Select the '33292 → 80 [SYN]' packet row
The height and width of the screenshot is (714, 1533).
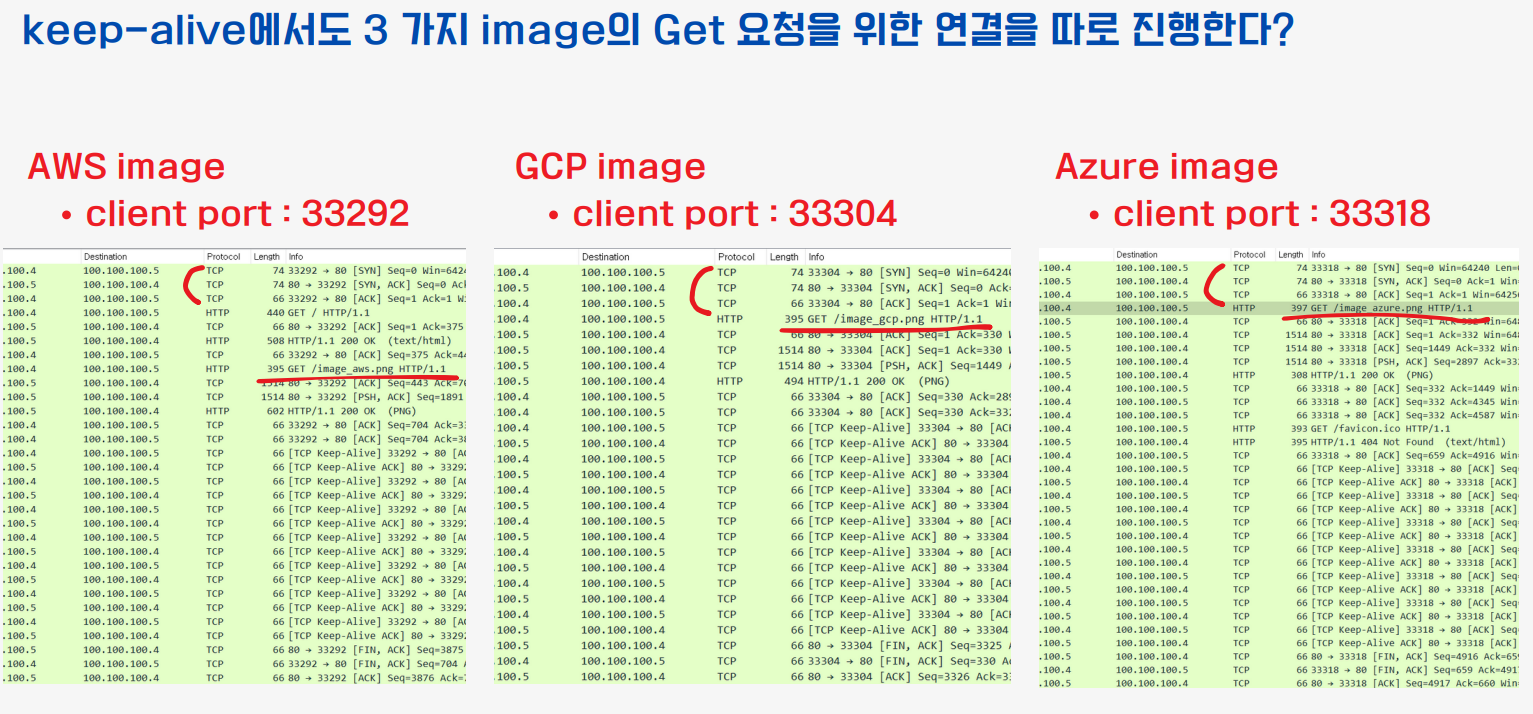pos(234,271)
